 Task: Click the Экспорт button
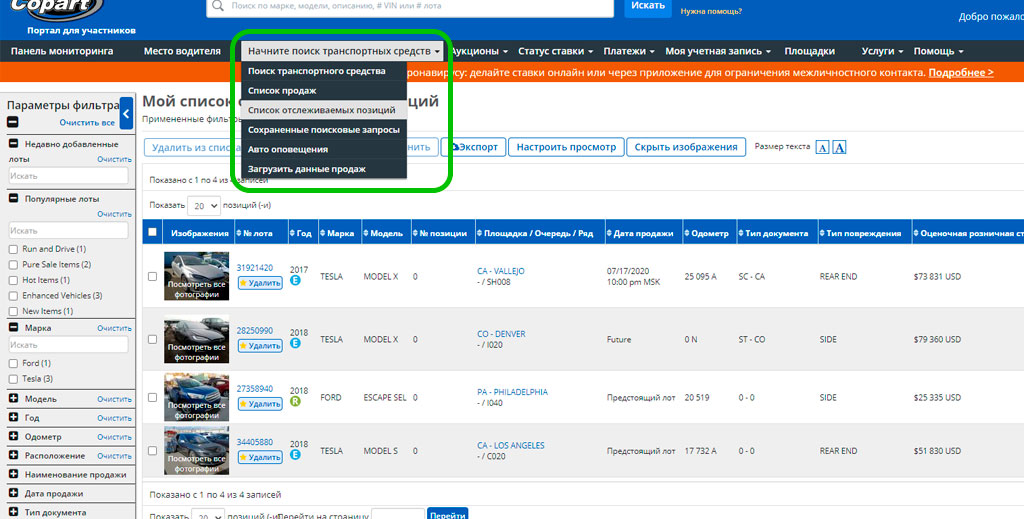[474, 148]
